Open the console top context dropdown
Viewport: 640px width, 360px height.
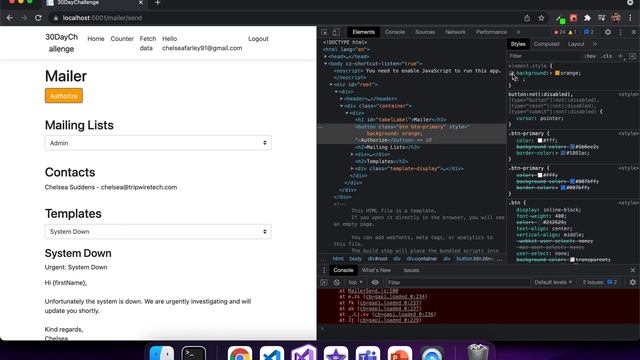point(355,282)
